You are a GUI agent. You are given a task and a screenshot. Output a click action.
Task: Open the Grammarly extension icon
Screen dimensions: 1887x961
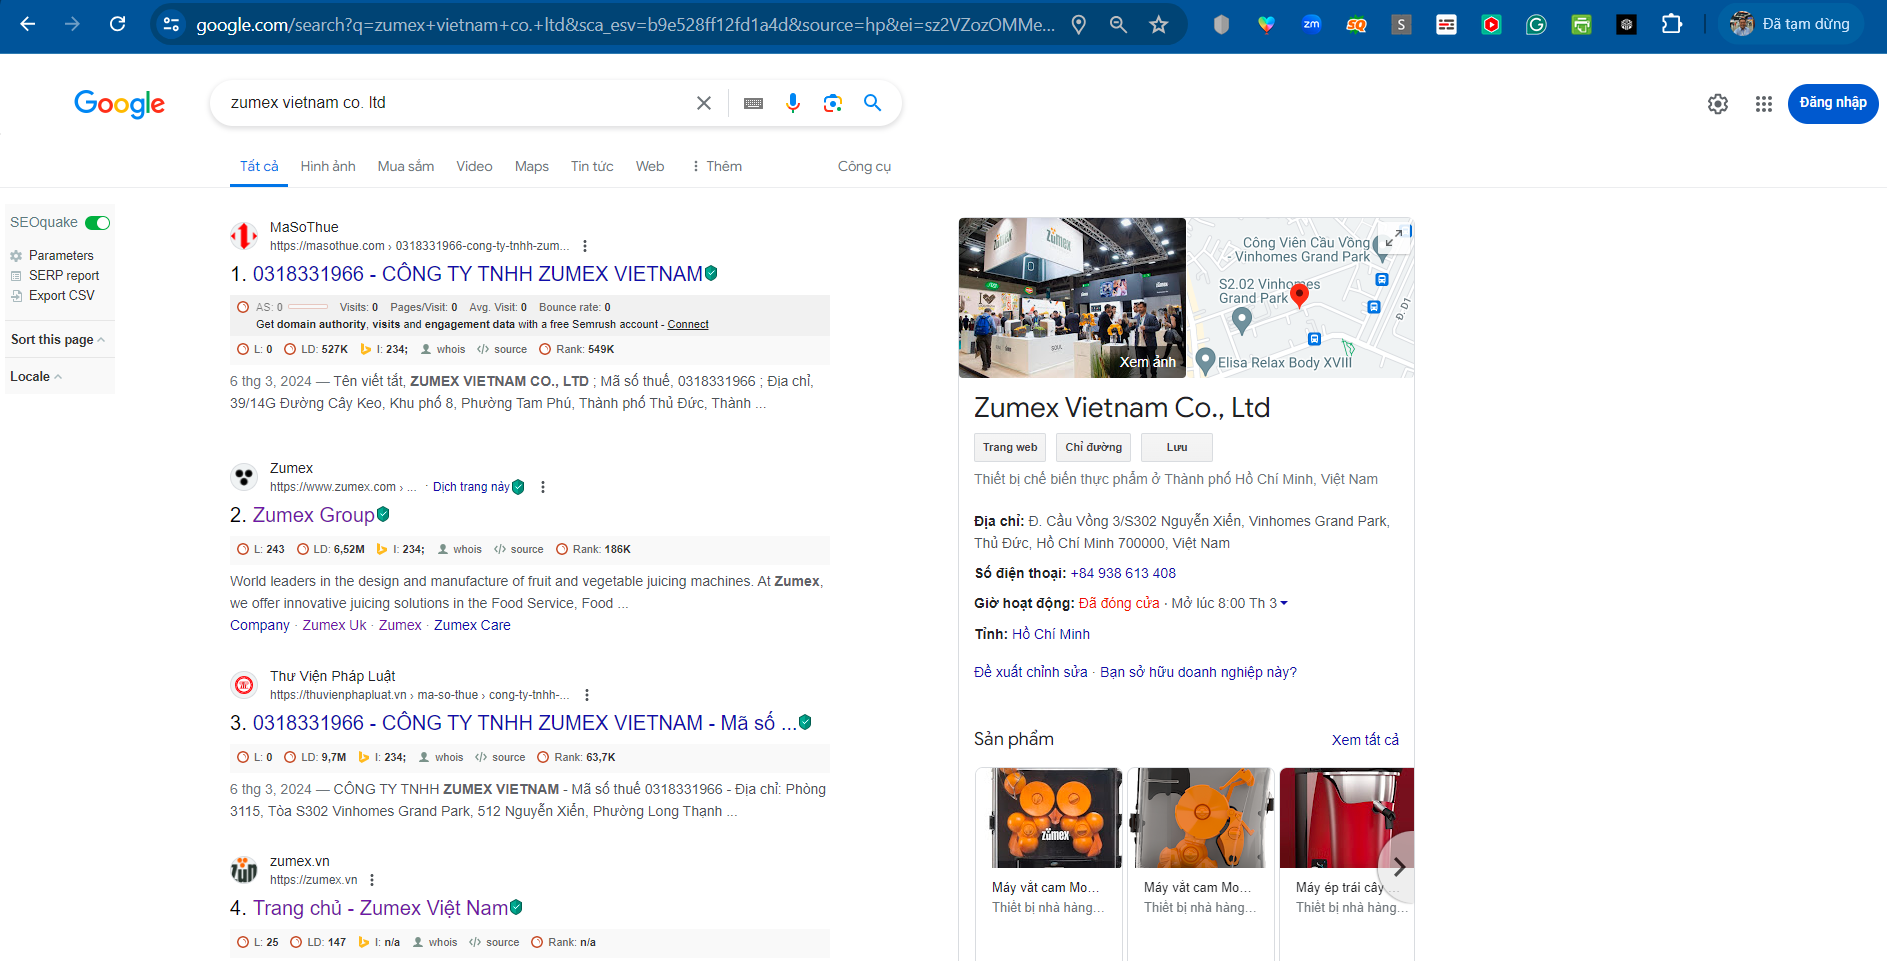point(1537,25)
